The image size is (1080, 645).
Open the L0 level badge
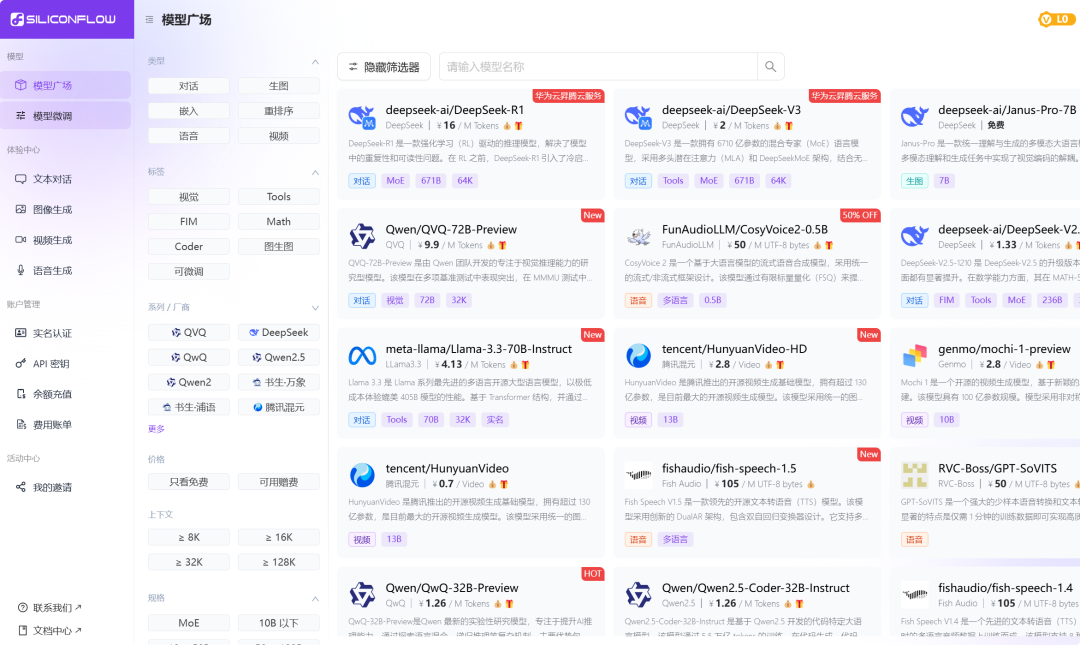pos(1056,19)
